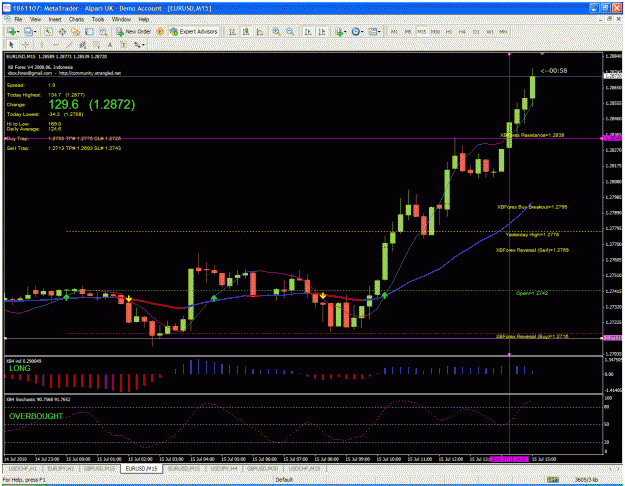Toggle the Chart Shift icon

[x=322, y=31]
